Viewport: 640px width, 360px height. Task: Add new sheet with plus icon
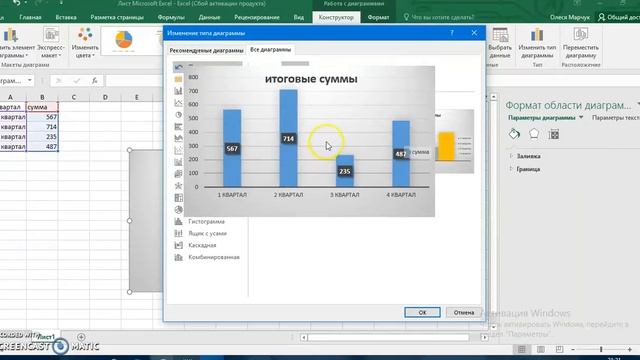[81, 337]
